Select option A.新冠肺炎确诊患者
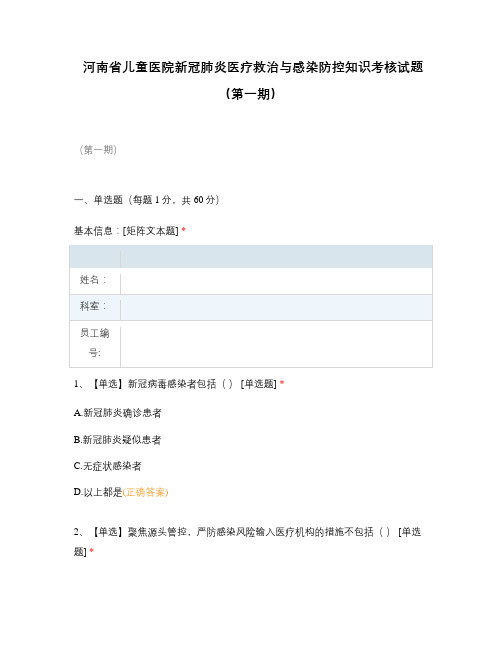This screenshot has height=649, width=502. [x=118, y=413]
